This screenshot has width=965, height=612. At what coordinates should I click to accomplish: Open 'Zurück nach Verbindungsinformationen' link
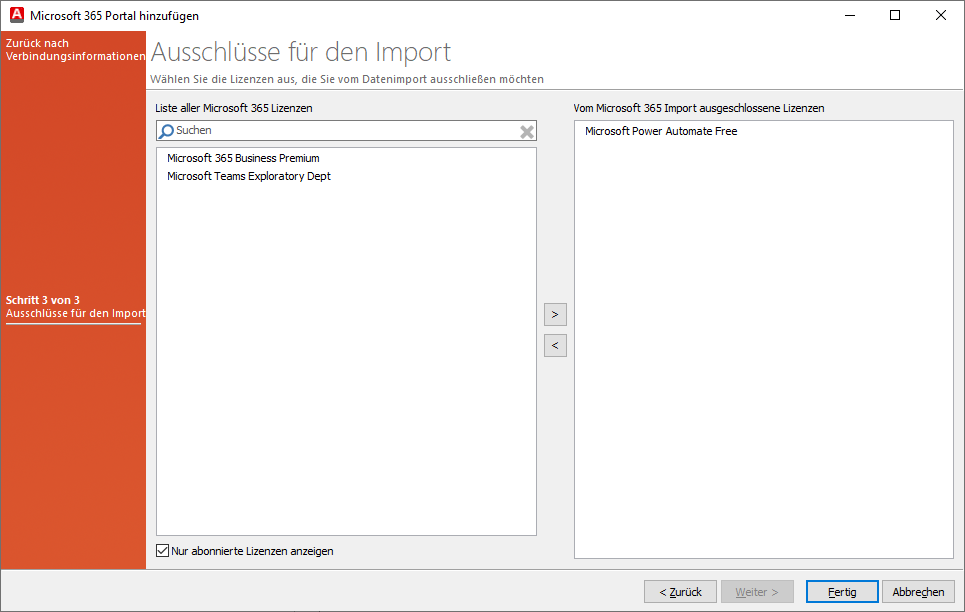pos(70,49)
